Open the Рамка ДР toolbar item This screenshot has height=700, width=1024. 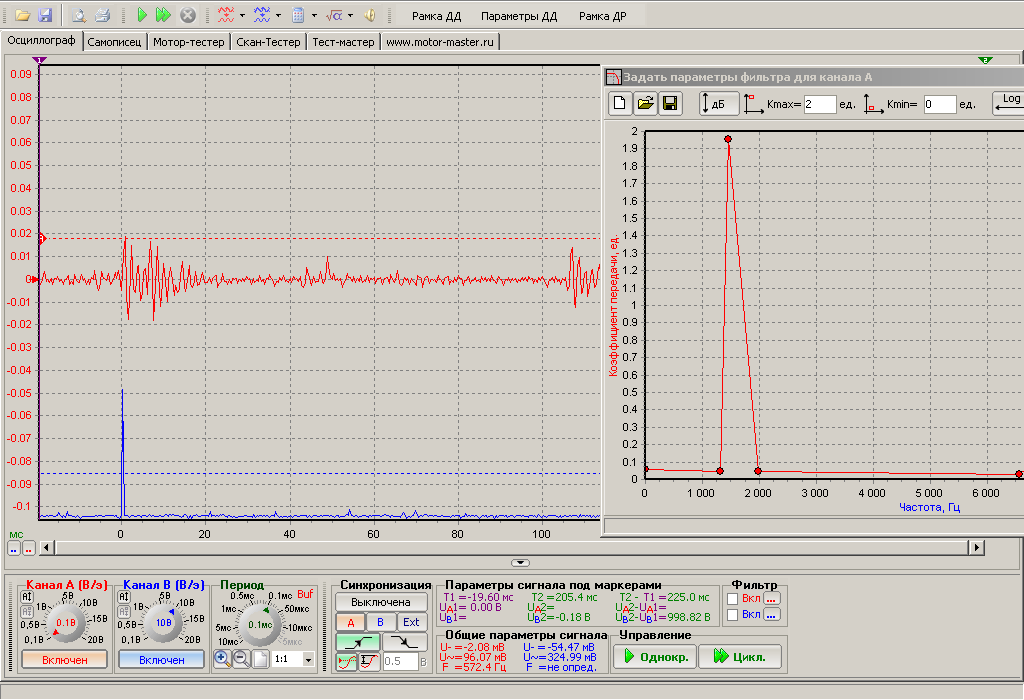coord(602,16)
